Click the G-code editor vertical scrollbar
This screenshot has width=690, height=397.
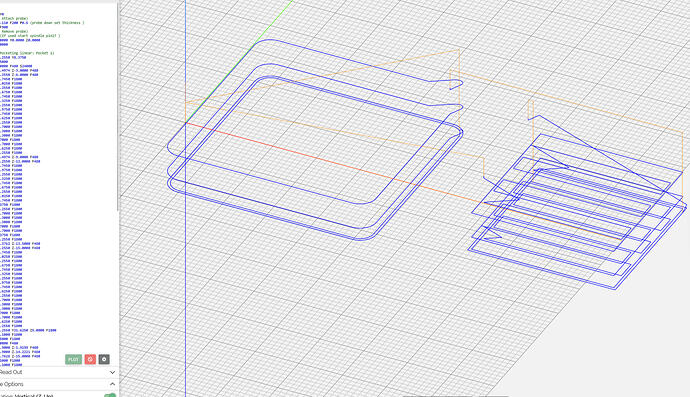click(117, 106)
